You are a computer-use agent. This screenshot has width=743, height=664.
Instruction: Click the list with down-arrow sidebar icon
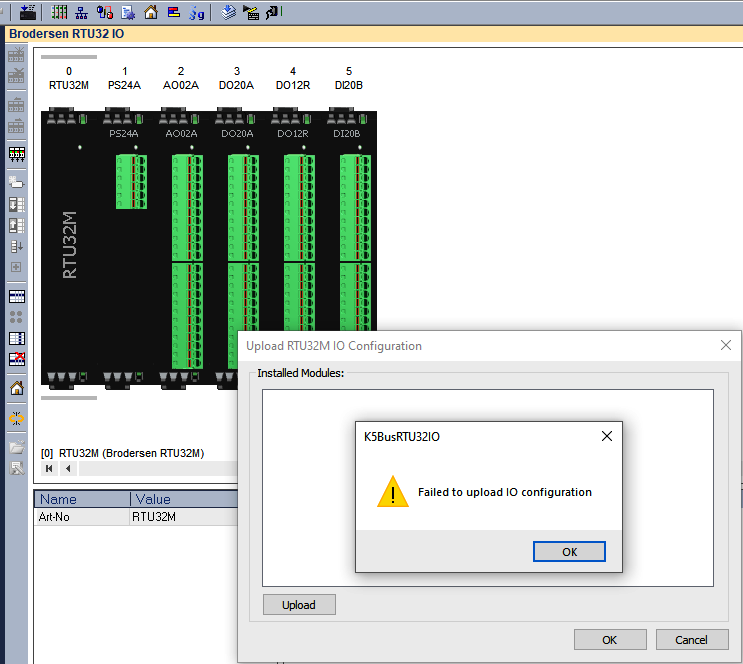pyautogui.click(x=17, y=246)
